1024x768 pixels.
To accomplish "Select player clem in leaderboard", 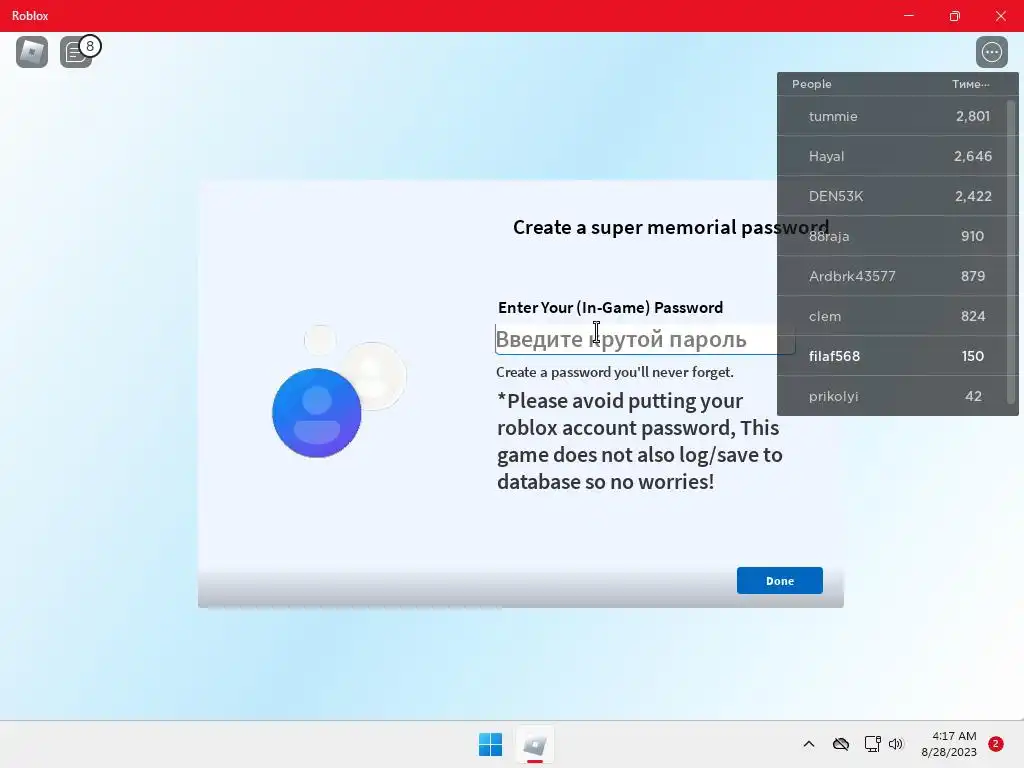I will click(x=892, y=316).
